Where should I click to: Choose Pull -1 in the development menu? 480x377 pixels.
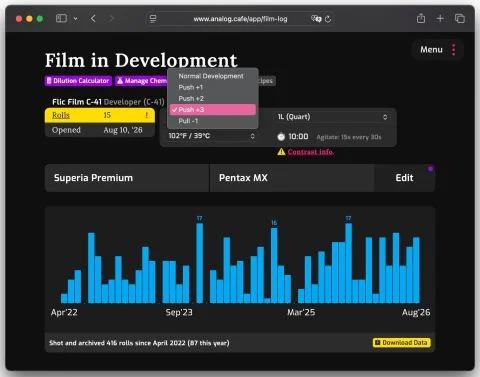pos(212,121)
